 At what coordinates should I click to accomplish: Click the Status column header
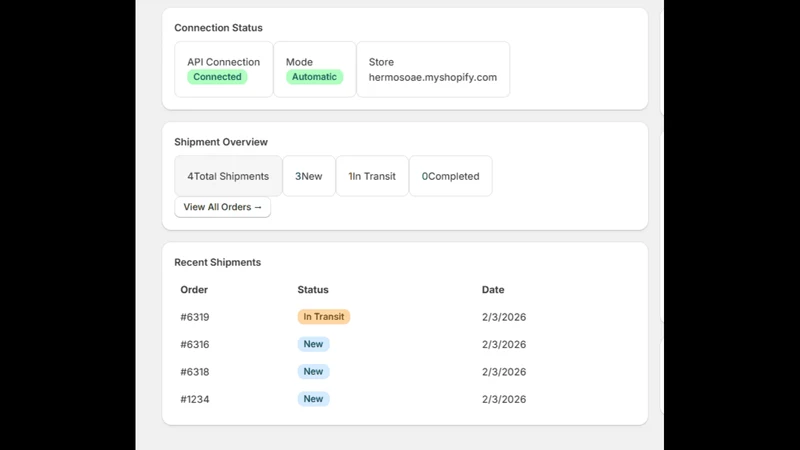point(313,290)
